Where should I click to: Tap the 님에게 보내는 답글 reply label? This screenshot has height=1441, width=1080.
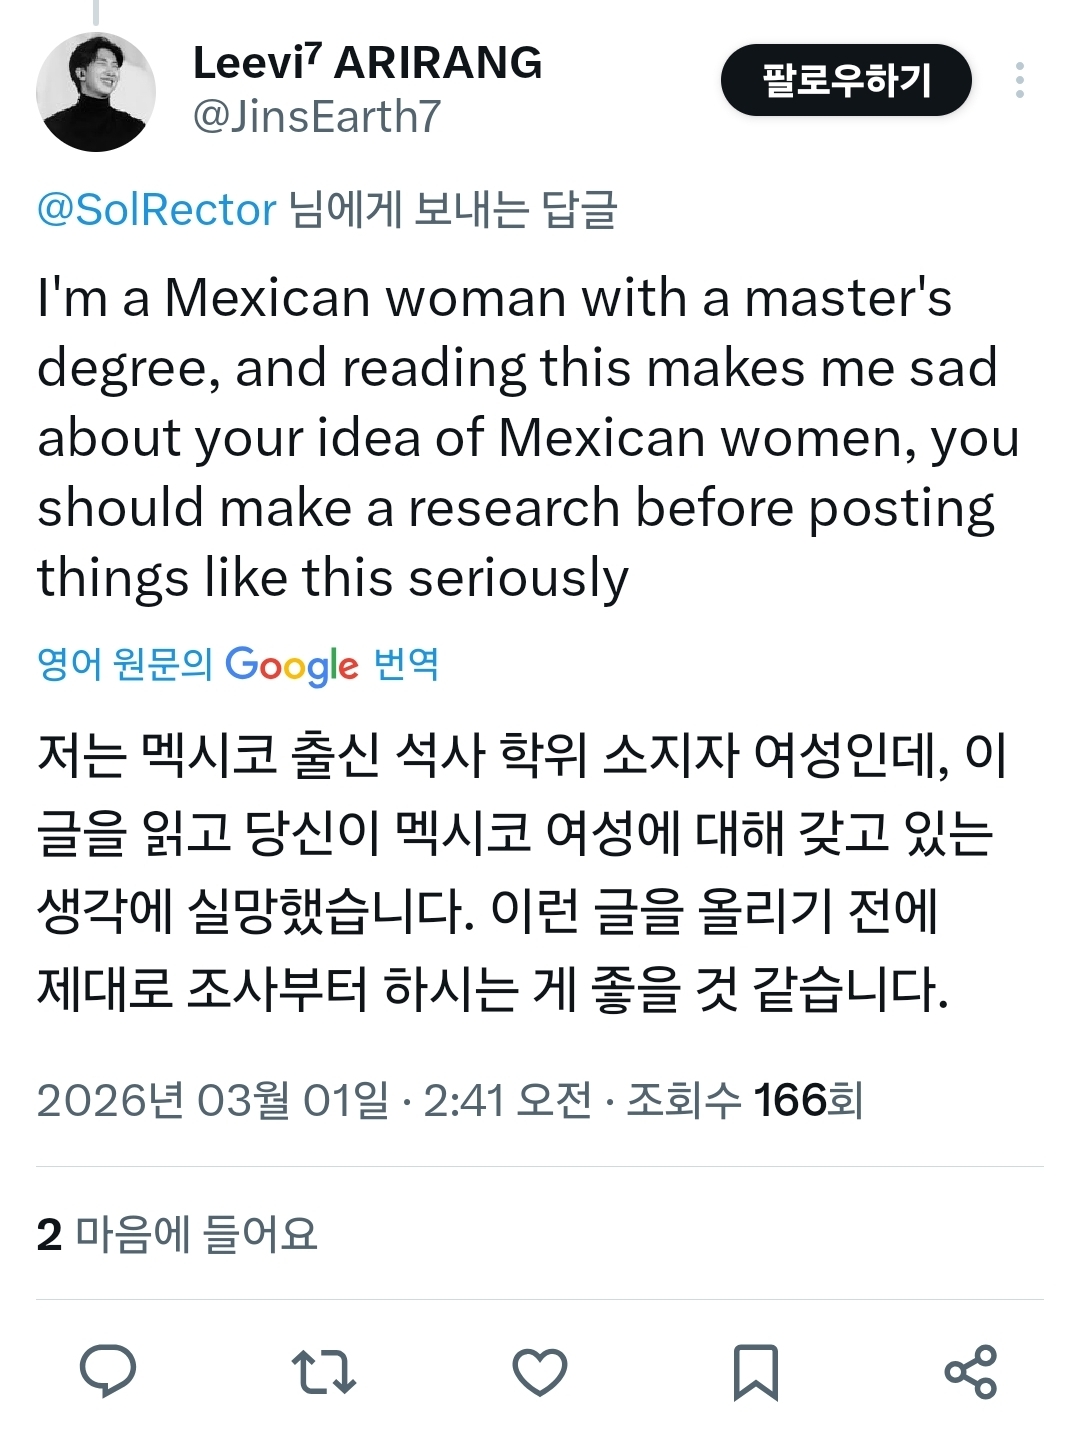pyautogui.click(x=453, y=210)
